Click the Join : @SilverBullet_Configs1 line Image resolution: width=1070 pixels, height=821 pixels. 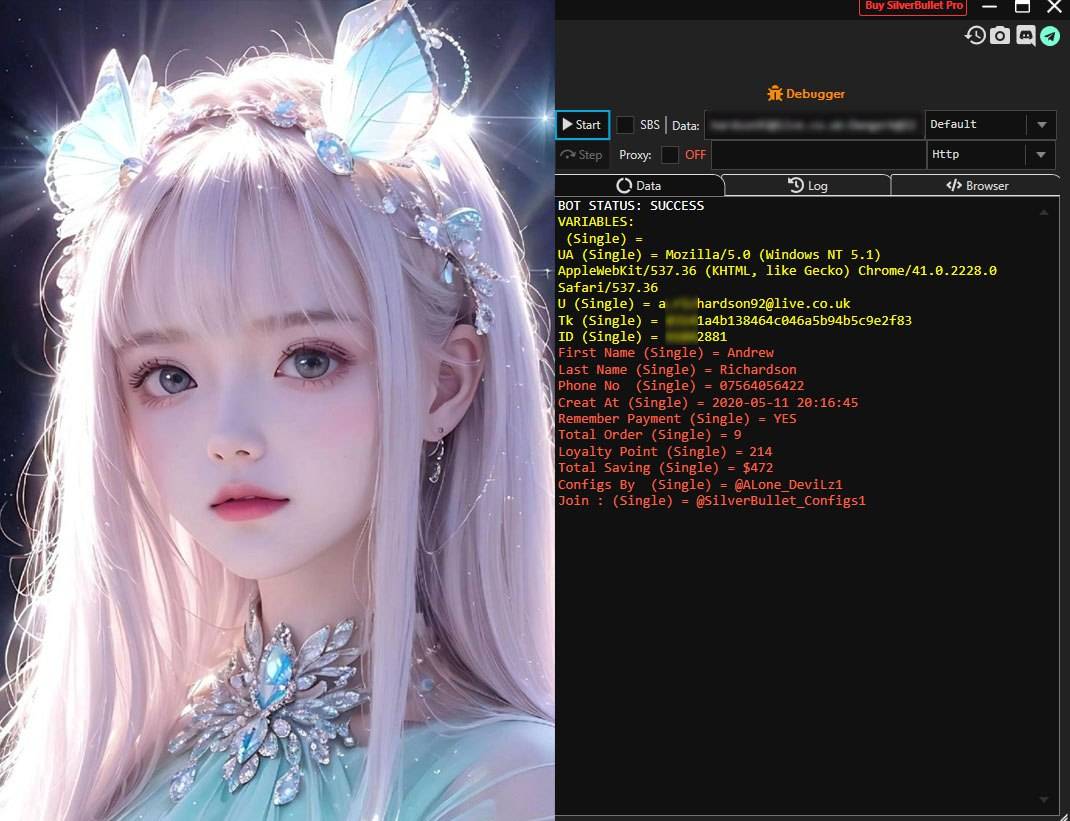pos(712,500)
